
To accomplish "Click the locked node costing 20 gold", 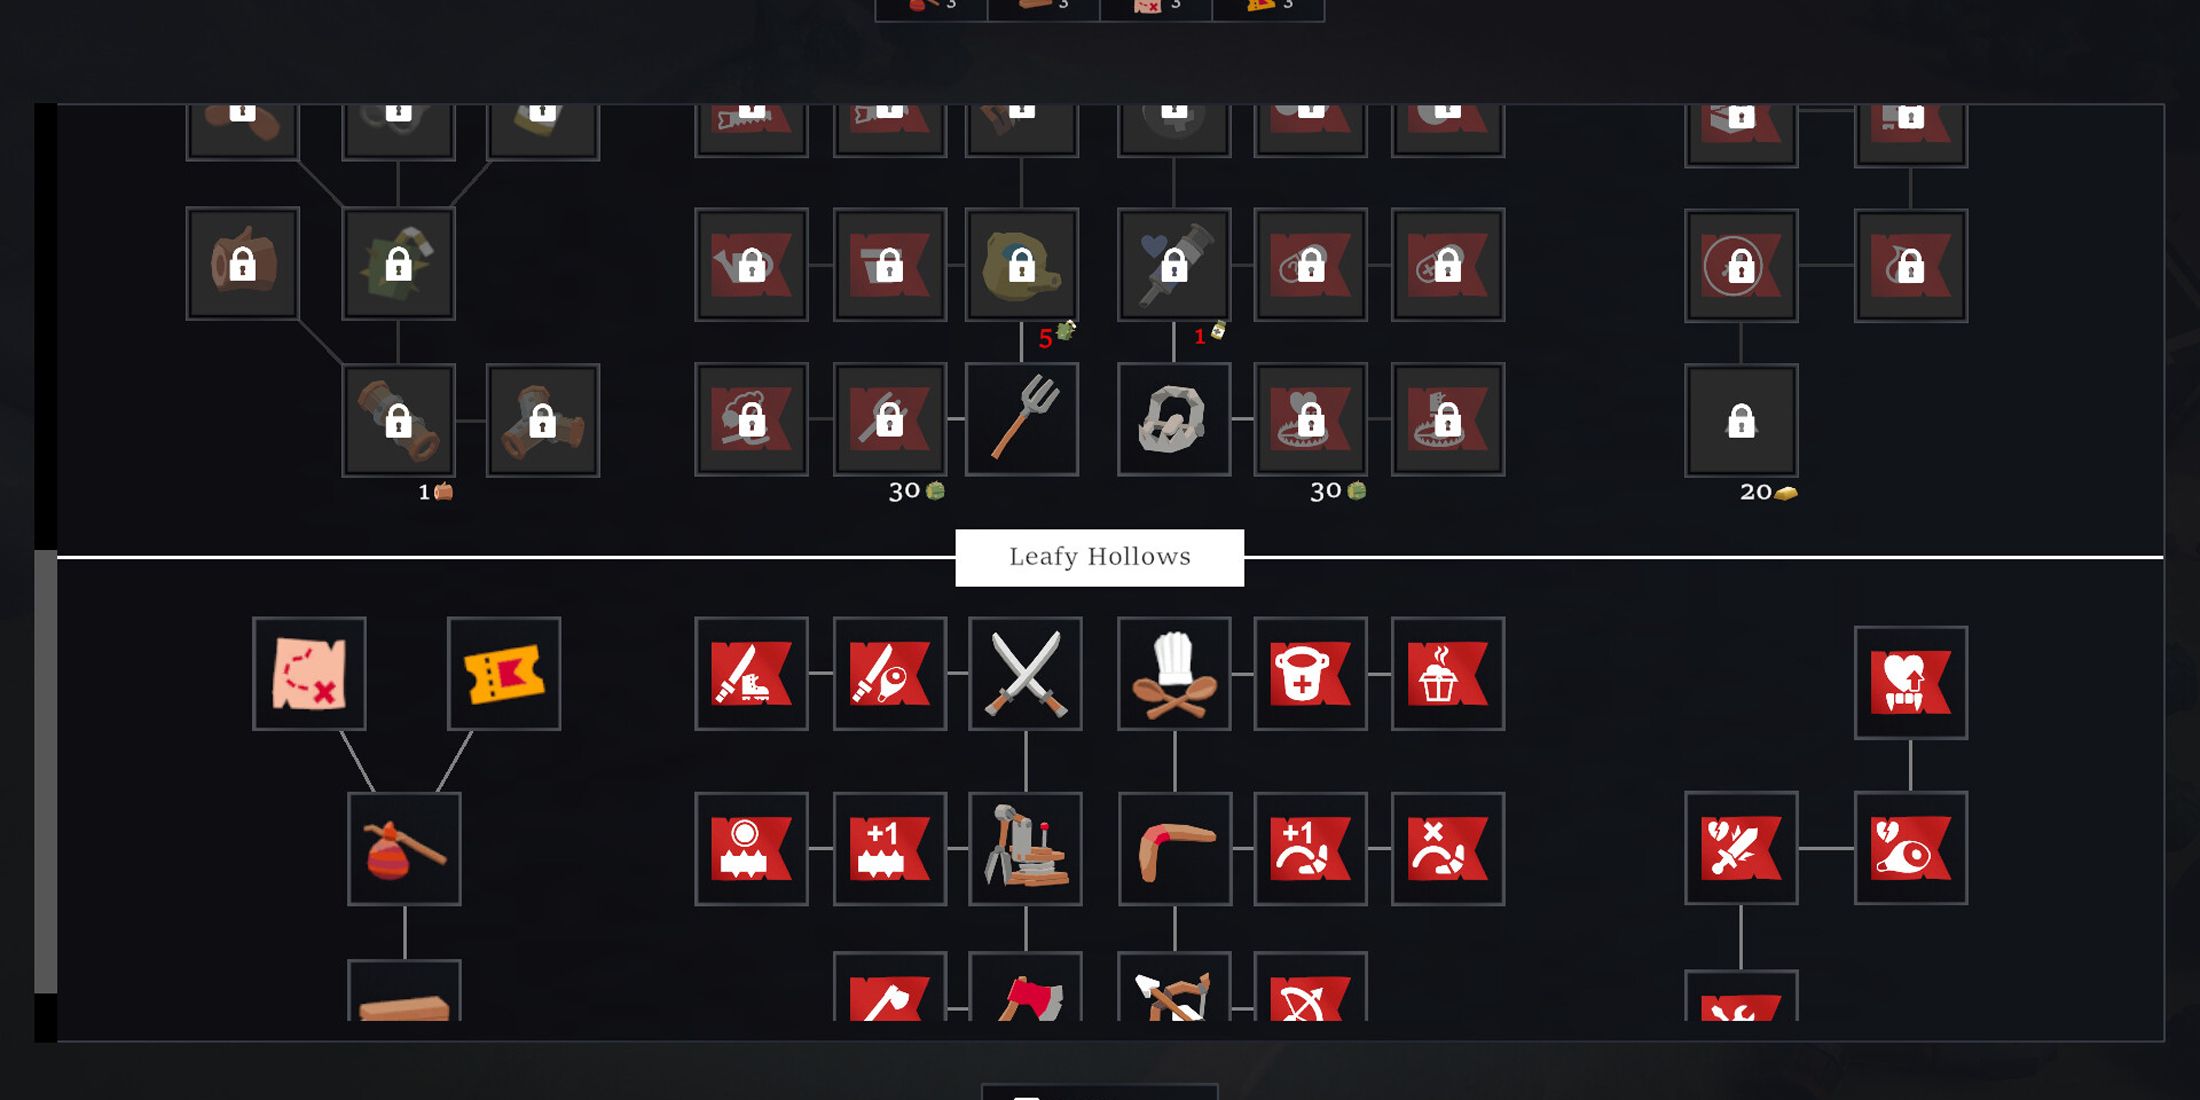I will (1741, 420).
